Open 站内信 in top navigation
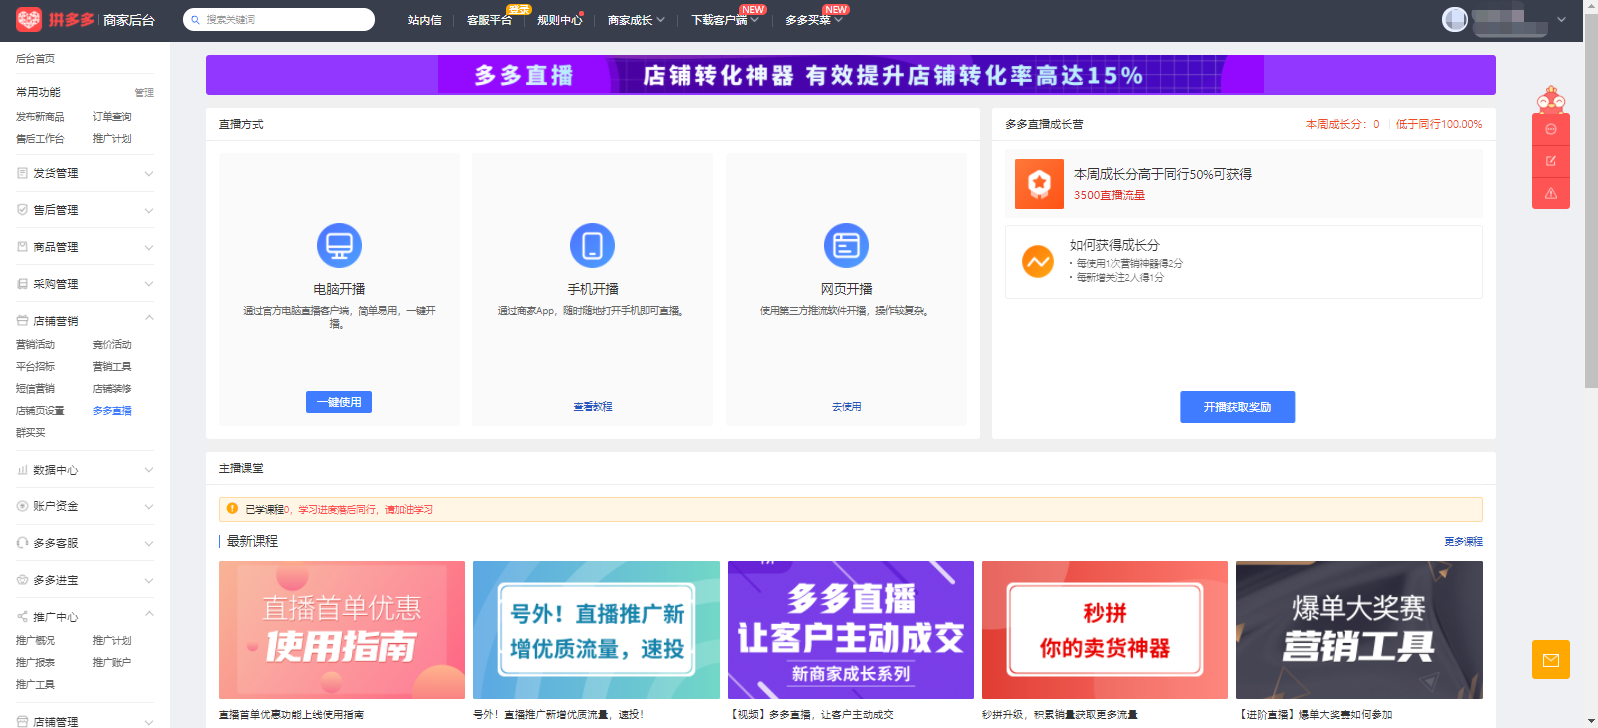 [x=424, y=20]
